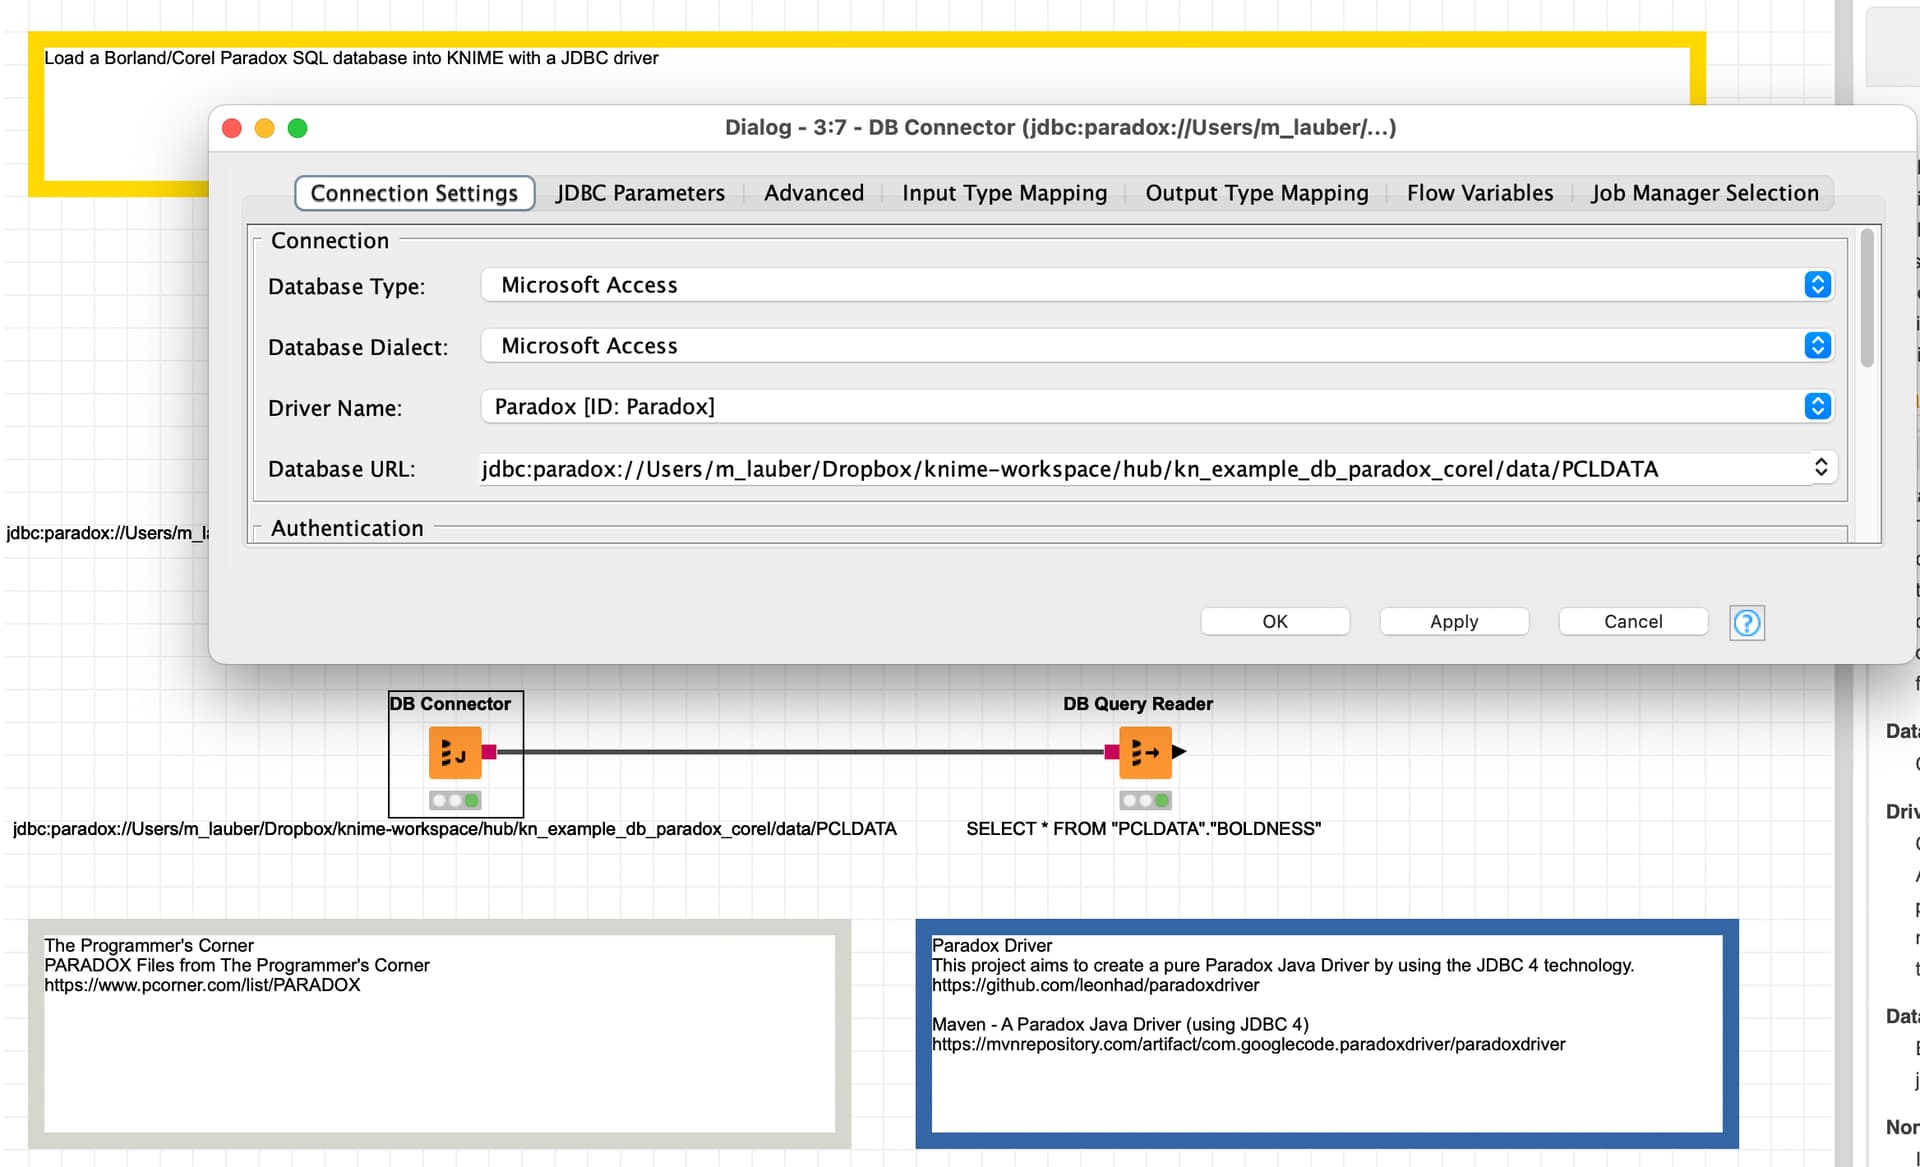Open the Database Type dropdown
Image resolution: width=1920 pixels, height=1167 pixels.
pyautogui.click(x=1157, y=285)
